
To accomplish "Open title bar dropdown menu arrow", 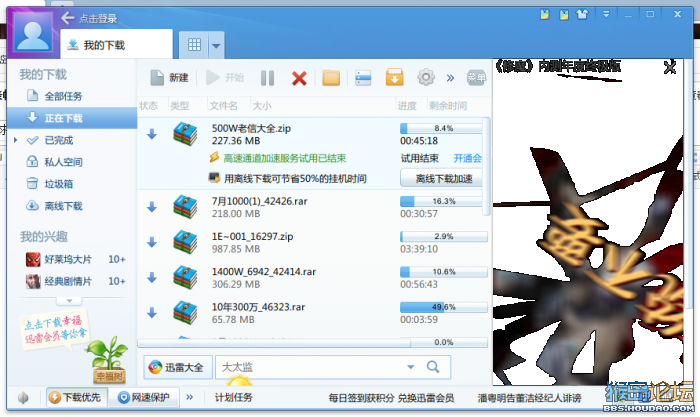I will click(x=606, y=14).
